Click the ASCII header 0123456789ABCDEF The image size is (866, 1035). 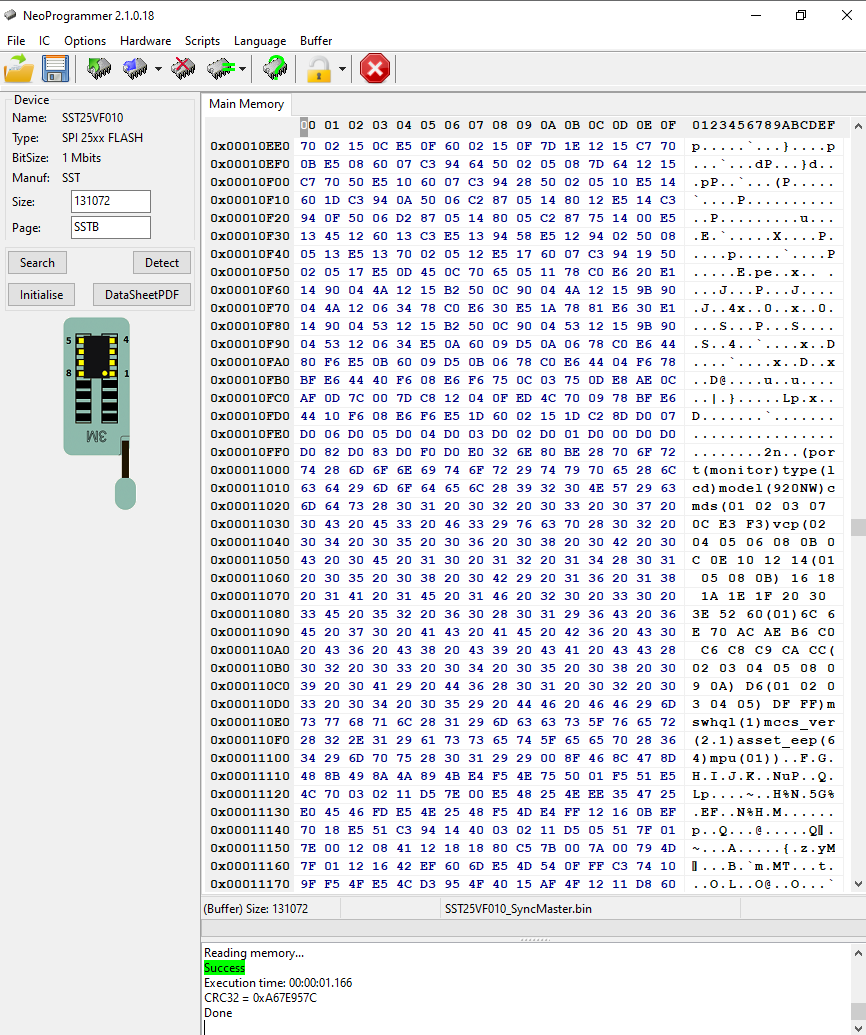click(764, 125)
